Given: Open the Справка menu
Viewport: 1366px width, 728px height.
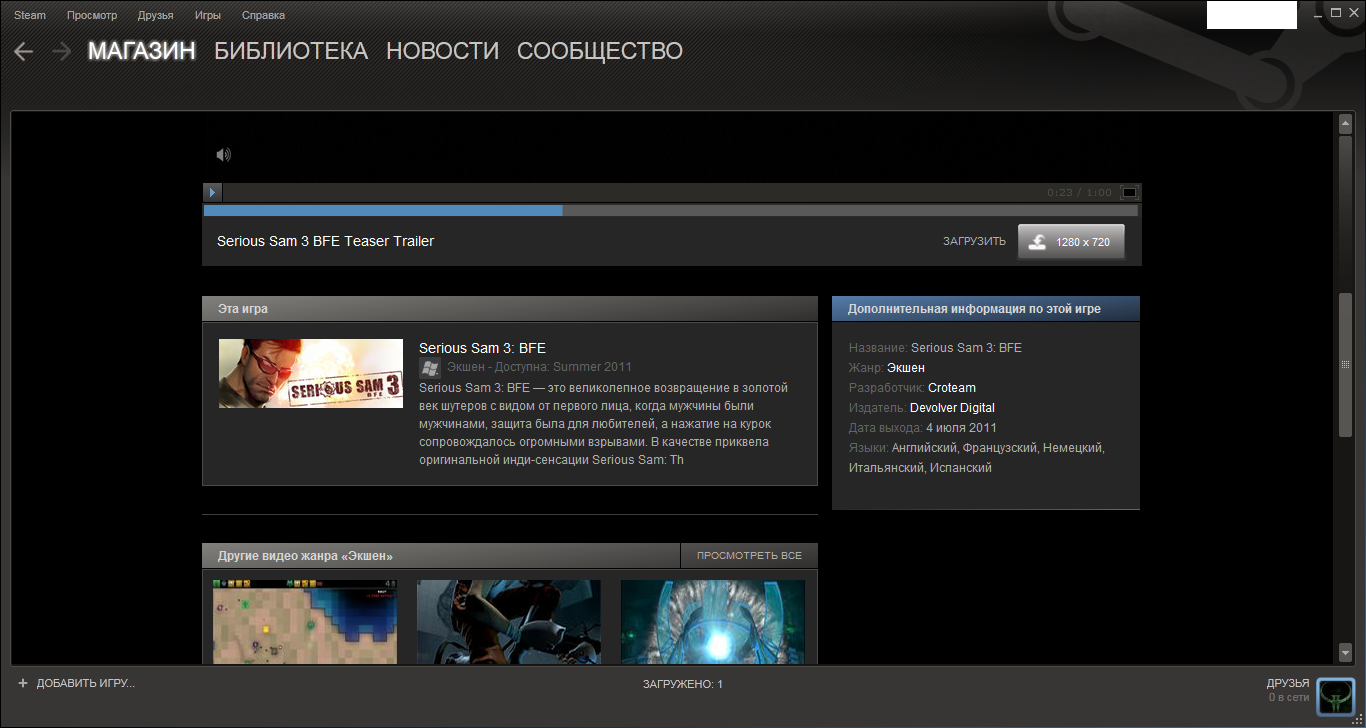Looking at the screenshot, I should click(263, 15).
